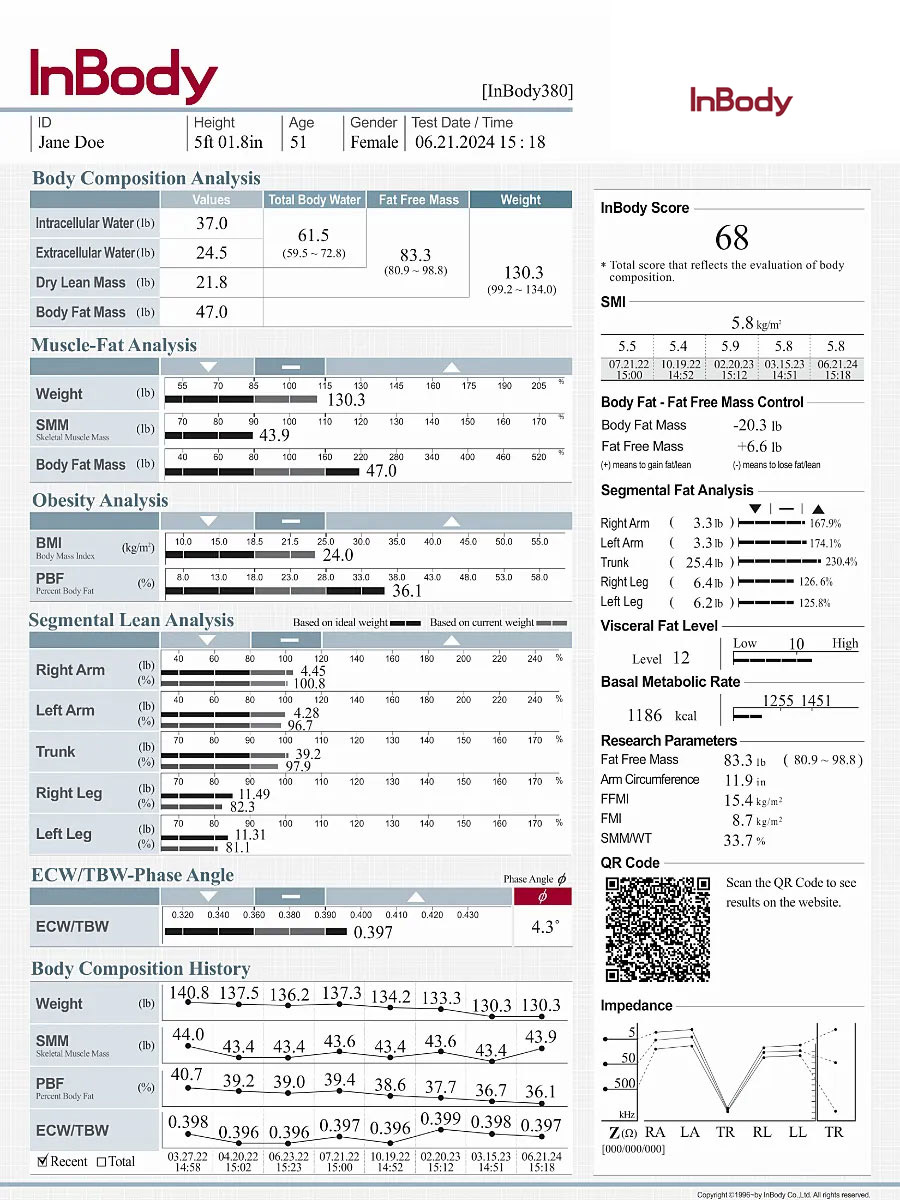900x1200 pixels.
Task: Click the Jane Doe ID field
Action: pyautogui.click(x=71, y=142)
